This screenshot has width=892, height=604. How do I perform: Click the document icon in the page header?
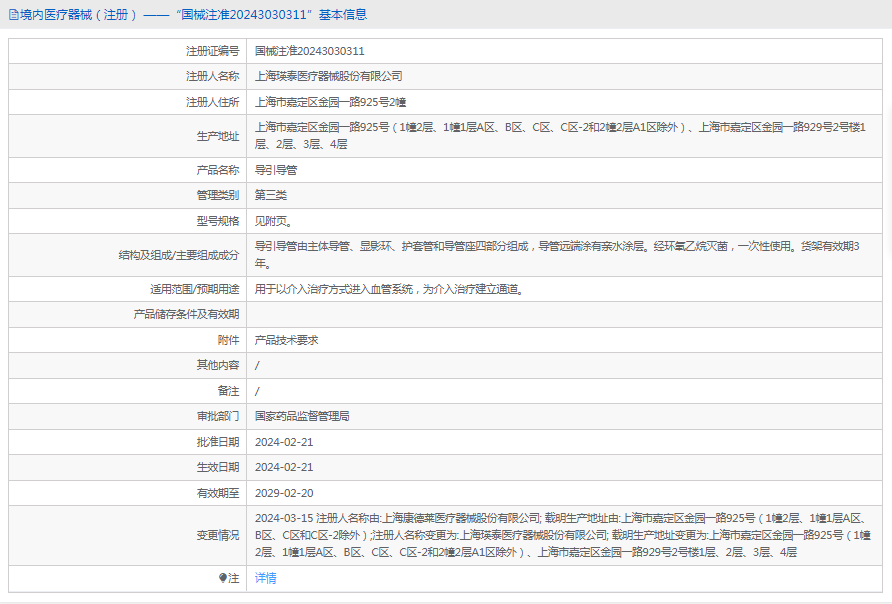coord(14,15)
